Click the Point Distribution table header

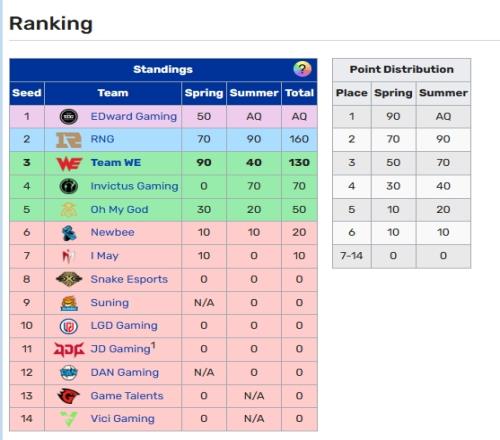402,69
